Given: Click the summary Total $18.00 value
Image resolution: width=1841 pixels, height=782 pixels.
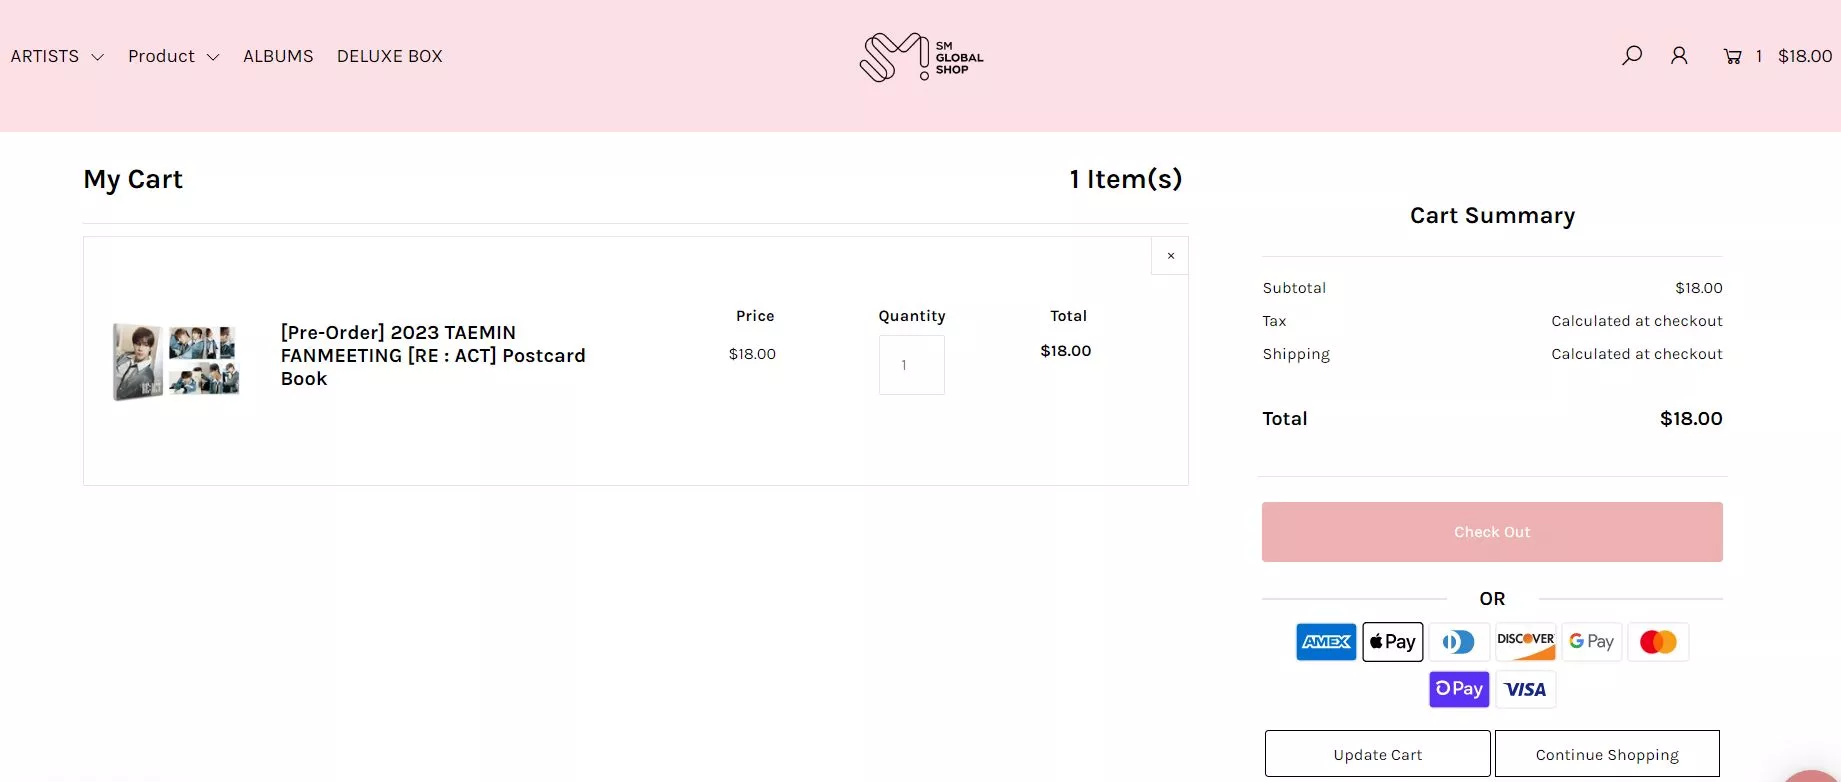Looking at the screenshot, I should coord(1691,419).
